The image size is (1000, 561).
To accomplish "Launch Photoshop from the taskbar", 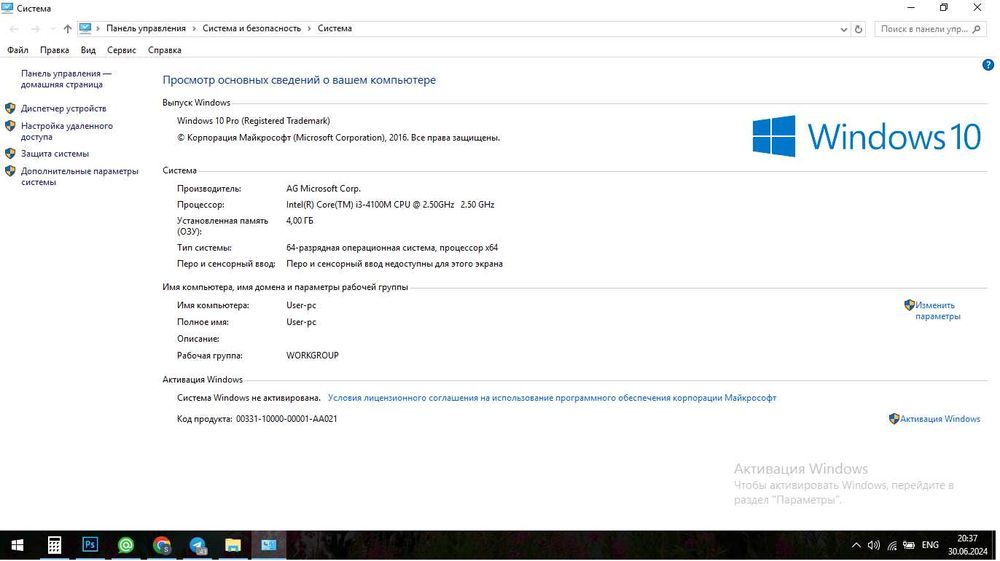I will [90, 544].
